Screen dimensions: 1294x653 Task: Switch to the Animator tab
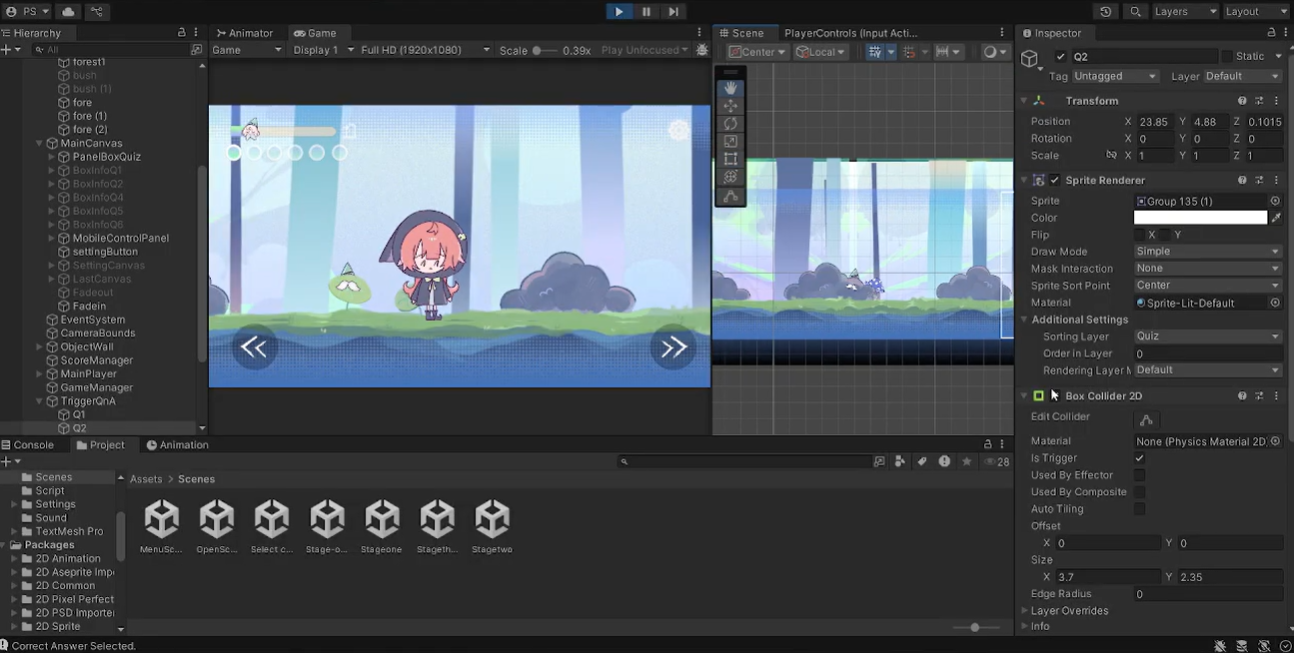tap(244, 33)
